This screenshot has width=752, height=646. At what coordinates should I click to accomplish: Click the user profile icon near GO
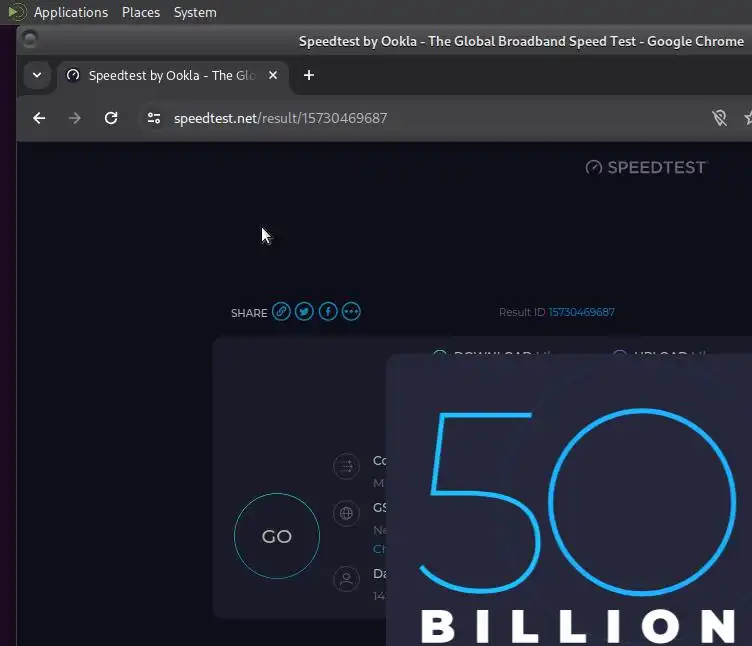(346, 579)
